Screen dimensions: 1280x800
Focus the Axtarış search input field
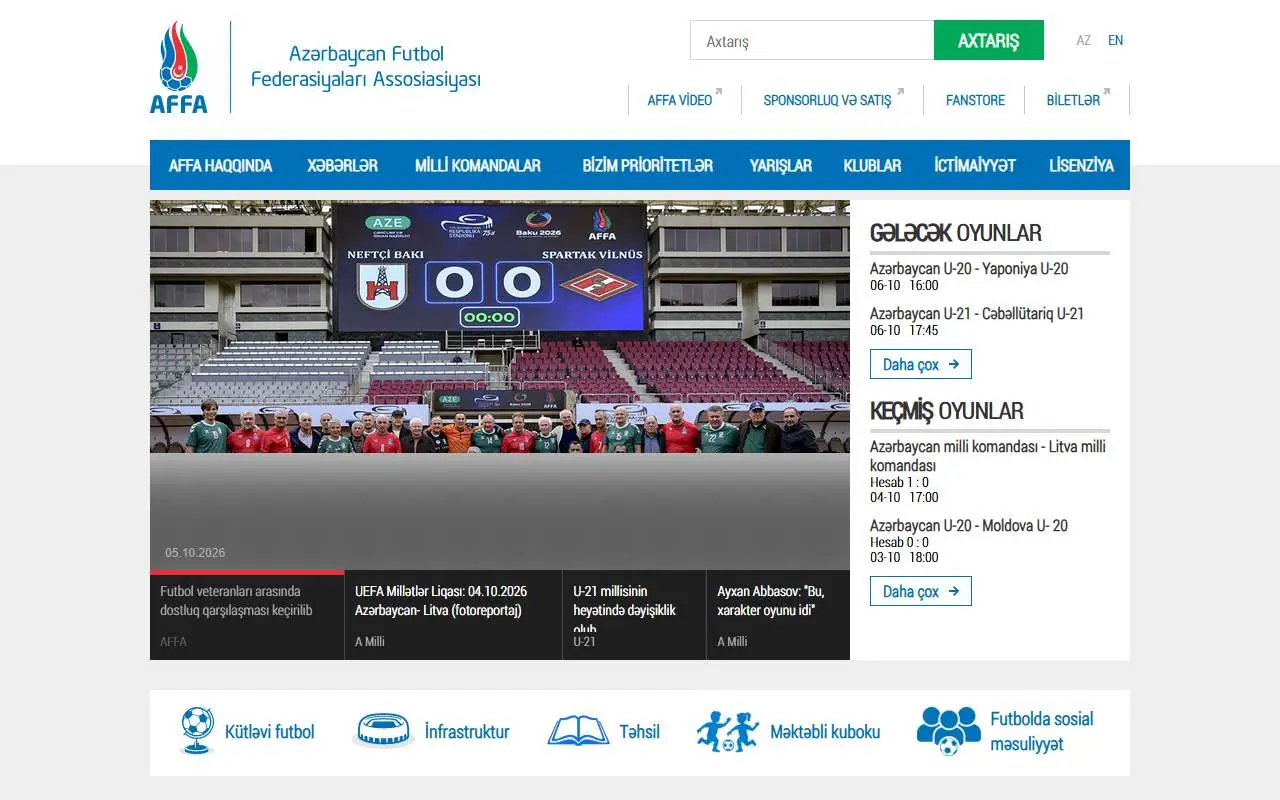pos(812,40)
